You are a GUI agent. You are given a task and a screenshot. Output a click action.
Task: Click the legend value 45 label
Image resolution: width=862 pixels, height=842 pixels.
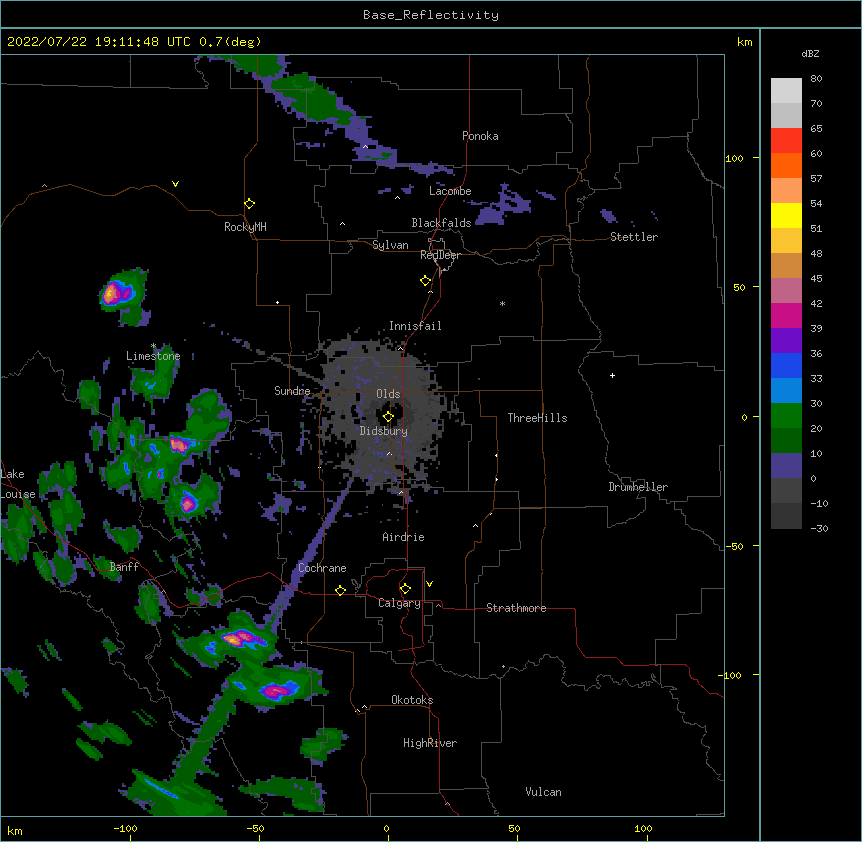pos(816,279)
